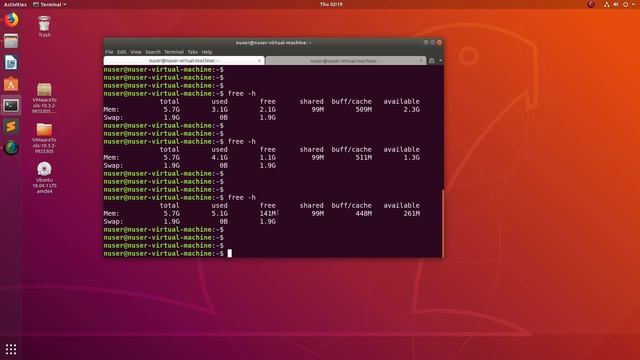Click the '448M' buff/cache value
The image size is (640, 360).
click(x=363, y=213)
